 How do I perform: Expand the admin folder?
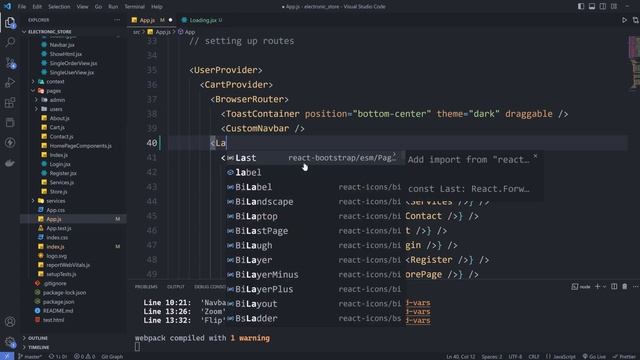click(57, 100)
